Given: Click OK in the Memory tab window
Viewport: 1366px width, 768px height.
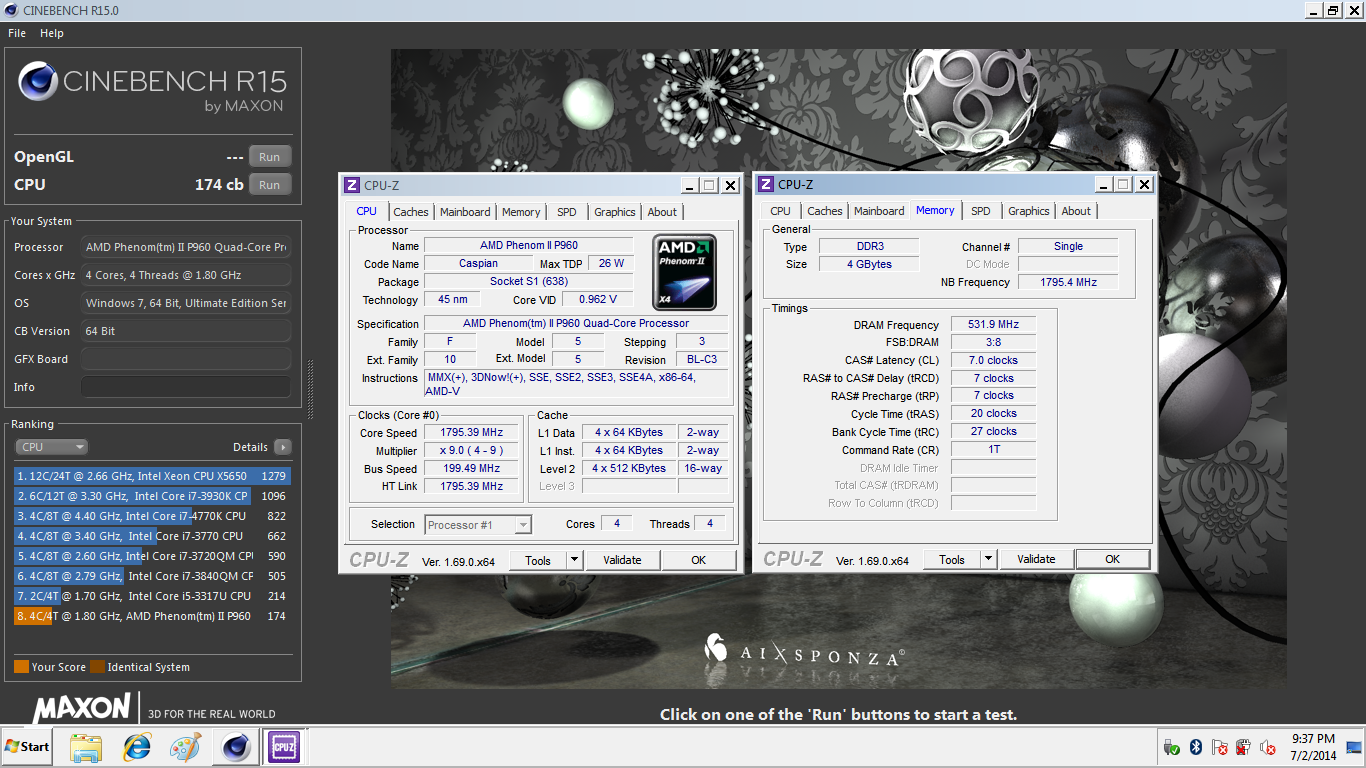Looking at the screenshot, I should (1112, 559).
